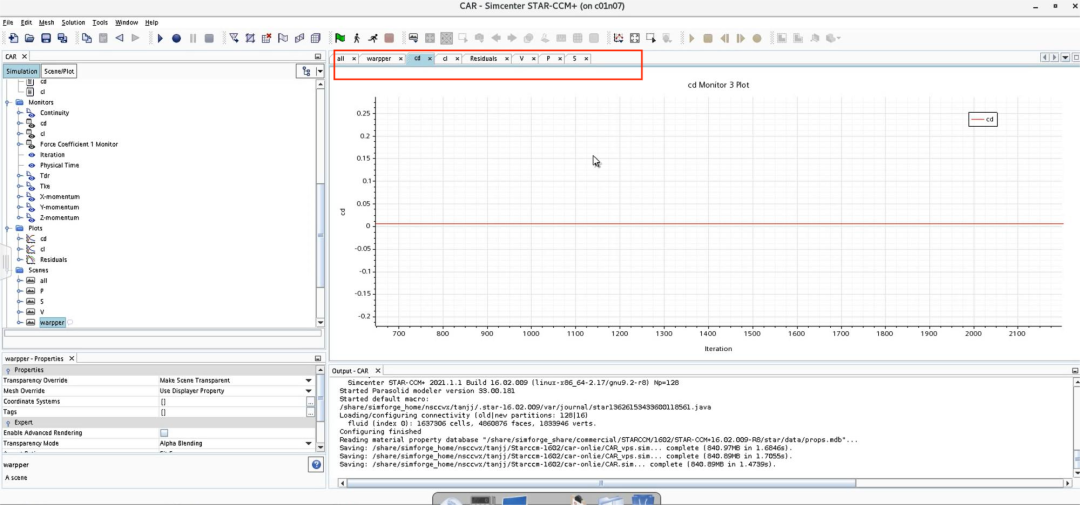Run the simulation with the running man icon
The width and height of the screenshot is (1080, 505).
373,39
